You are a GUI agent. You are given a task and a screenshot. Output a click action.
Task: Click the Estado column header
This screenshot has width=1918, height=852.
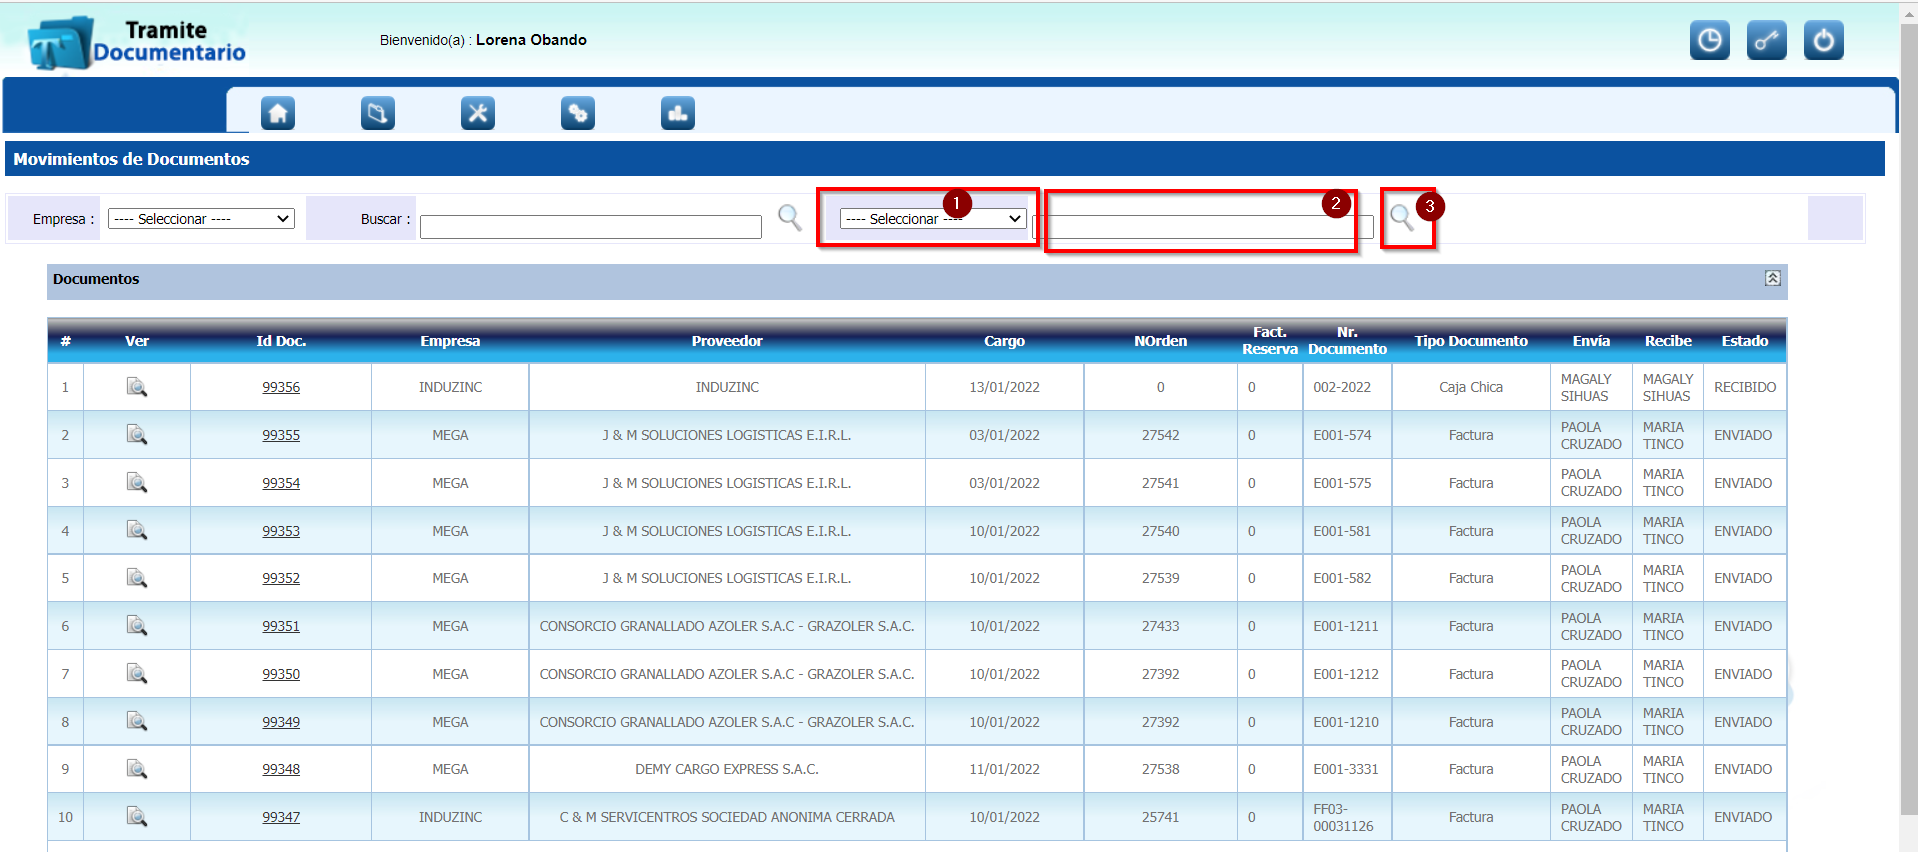coord(1745,341)
